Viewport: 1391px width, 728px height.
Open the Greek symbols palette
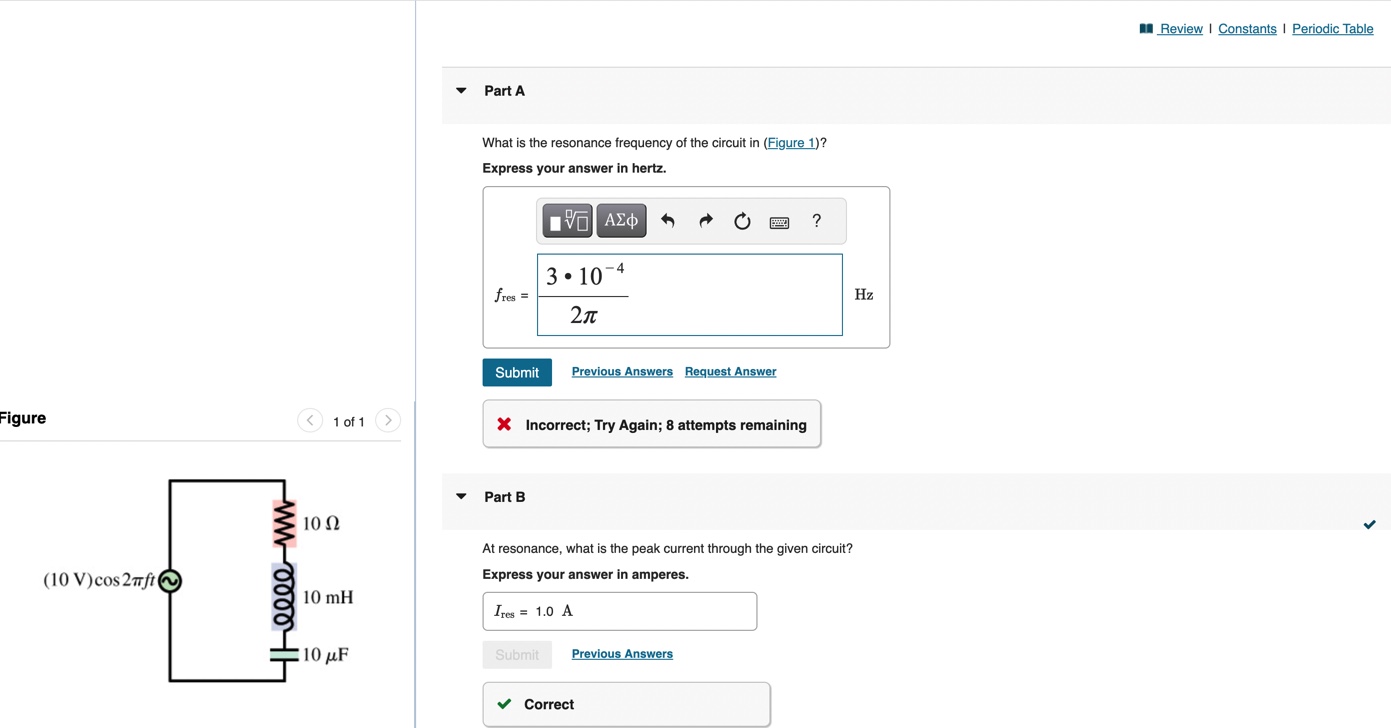(x=621, y=221)
